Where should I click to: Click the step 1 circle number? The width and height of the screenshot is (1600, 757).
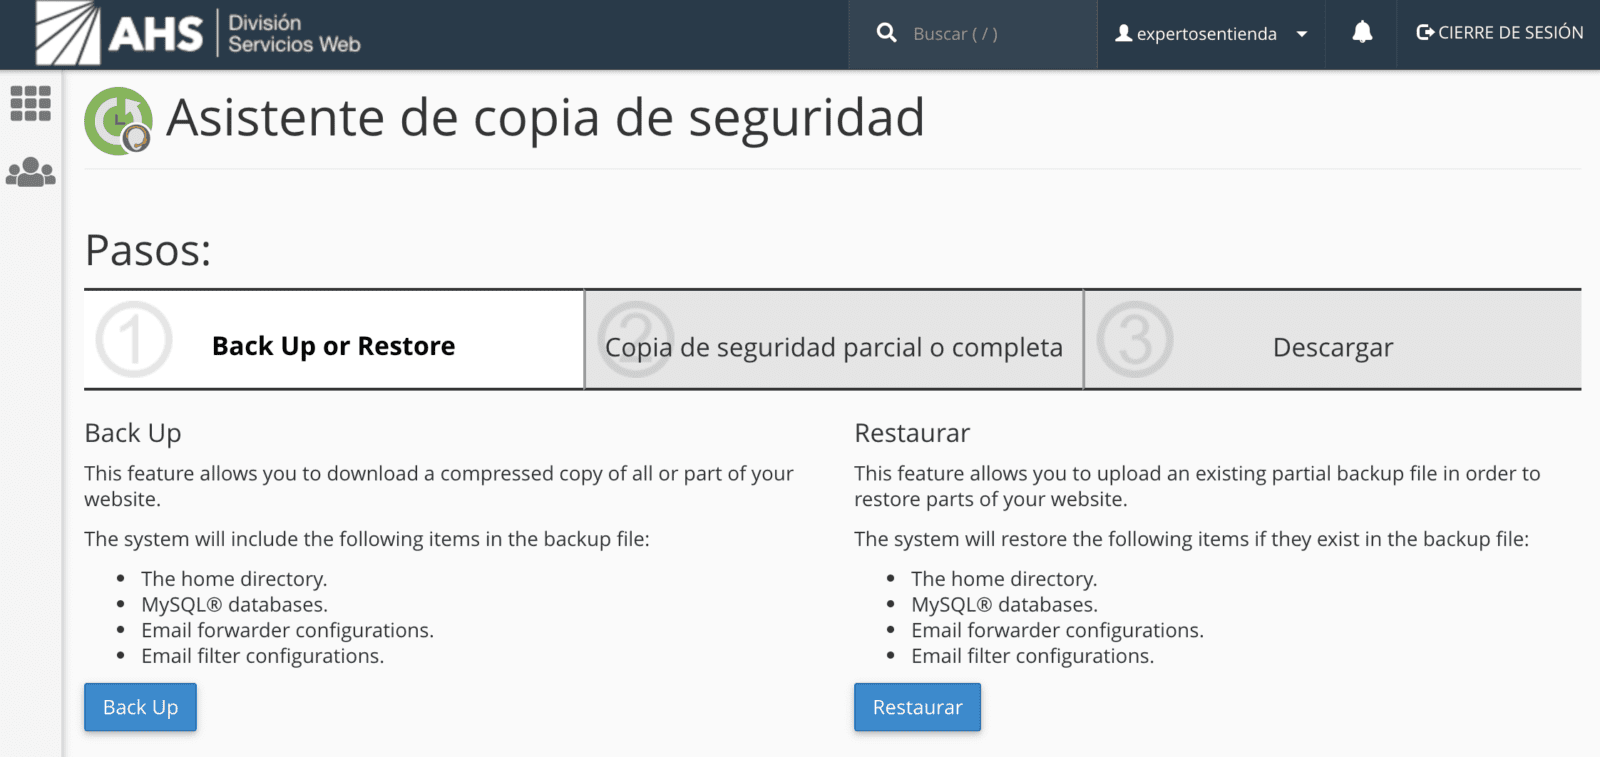click(x=134, y=340)
